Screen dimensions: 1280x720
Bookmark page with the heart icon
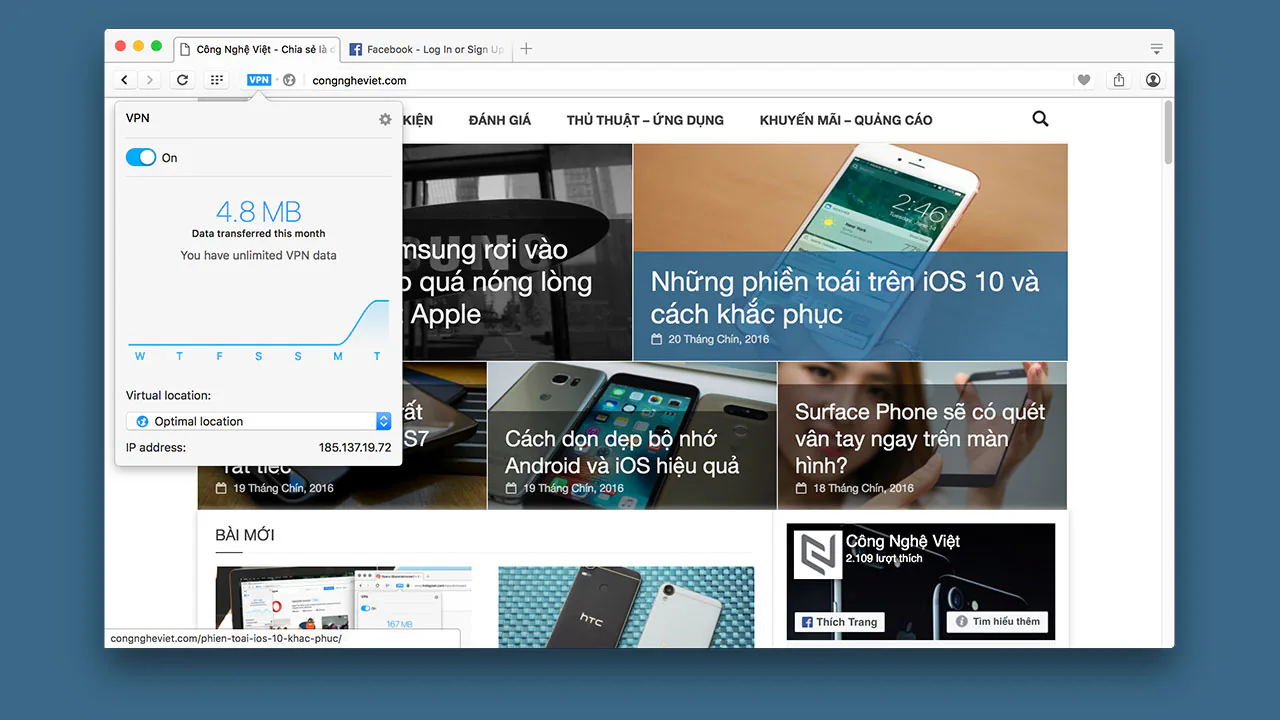coord(1083,80)
